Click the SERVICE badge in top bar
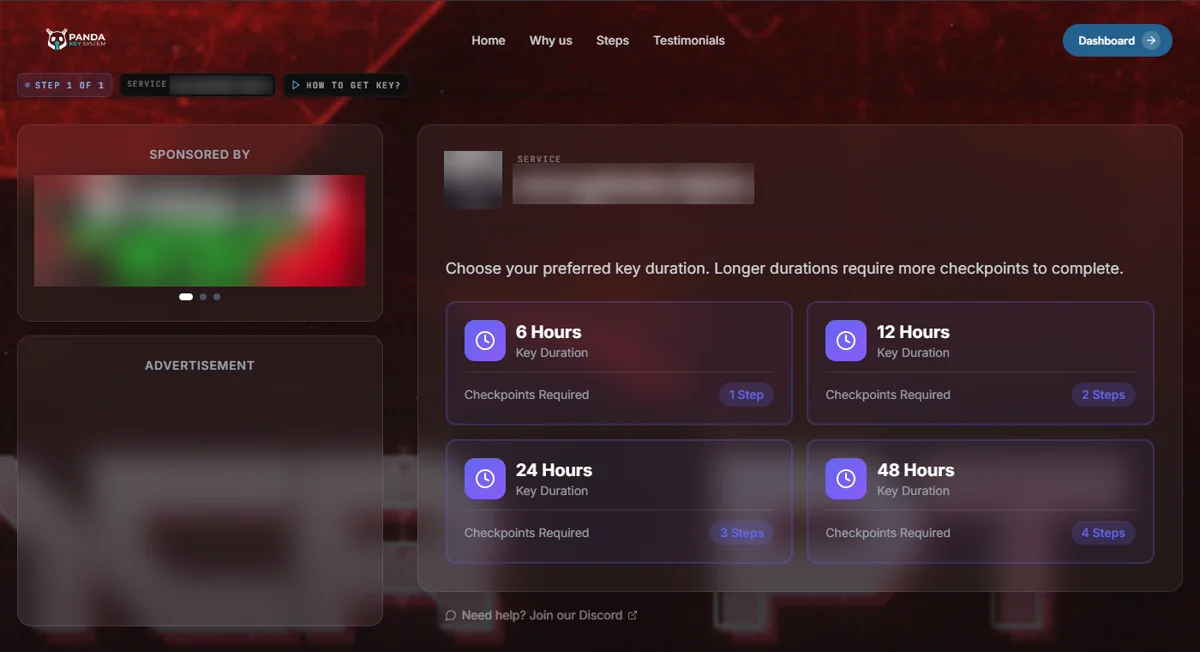Image resolution: width=1200 pixels, height=652 pixels. point(197,85)
